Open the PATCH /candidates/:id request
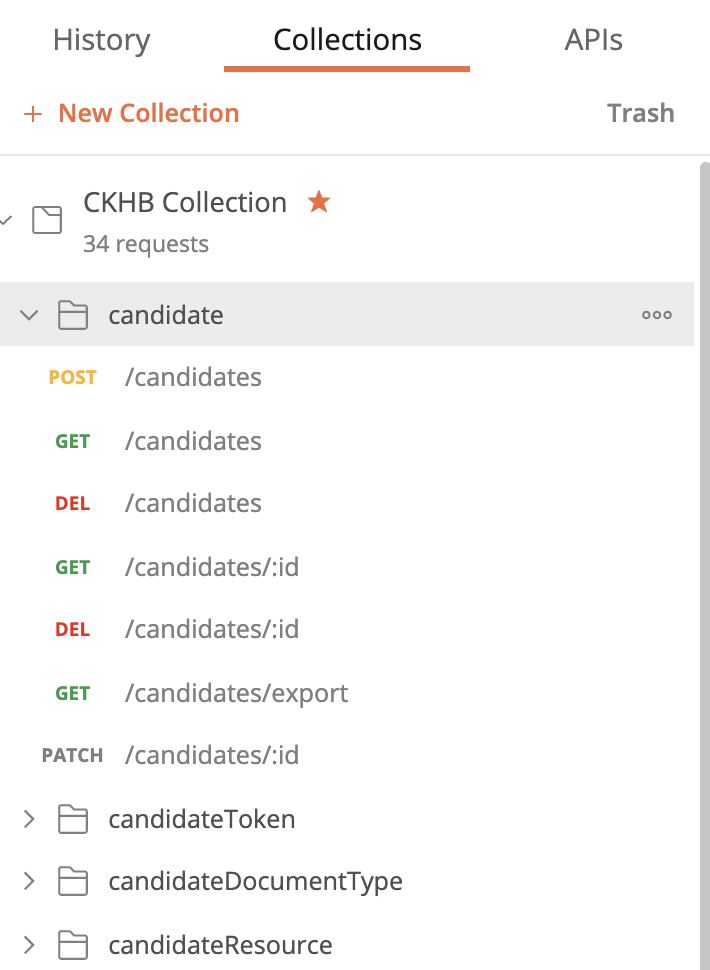This screenshot has width=710, height=970. pyautogui.click(x=211, y=755)
